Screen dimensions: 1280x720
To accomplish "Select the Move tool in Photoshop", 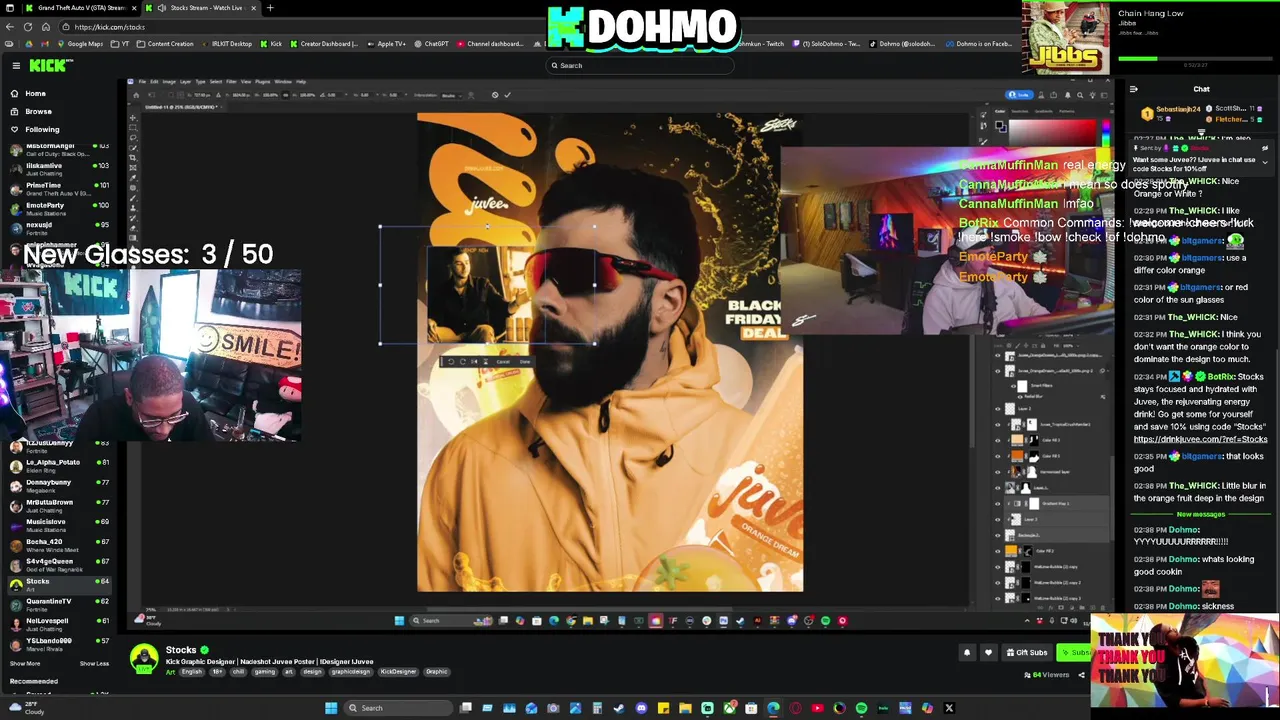I will tap(133, 118).
